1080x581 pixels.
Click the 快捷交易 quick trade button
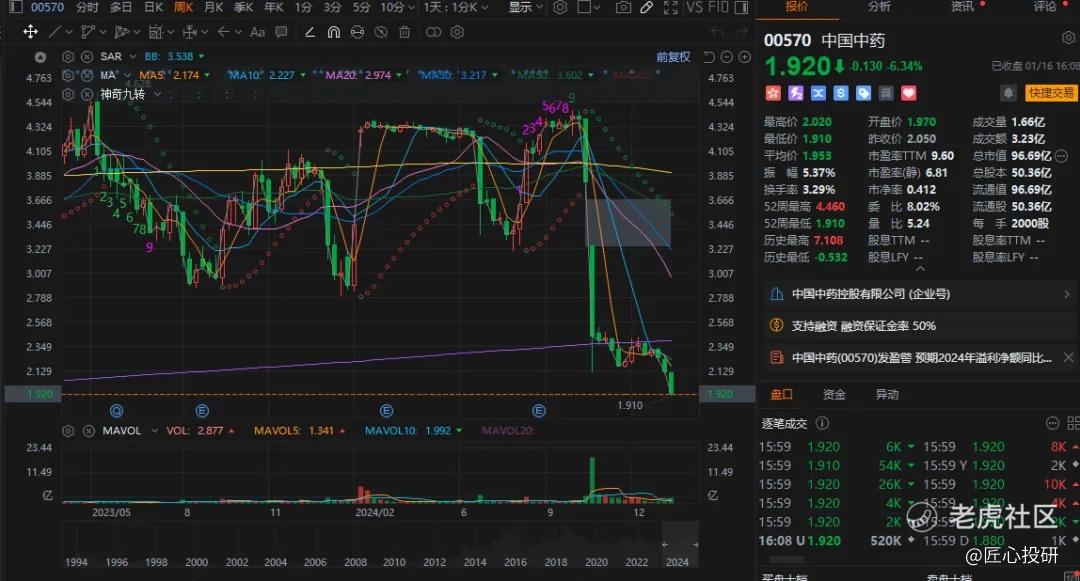click(x=1050, y=93)
